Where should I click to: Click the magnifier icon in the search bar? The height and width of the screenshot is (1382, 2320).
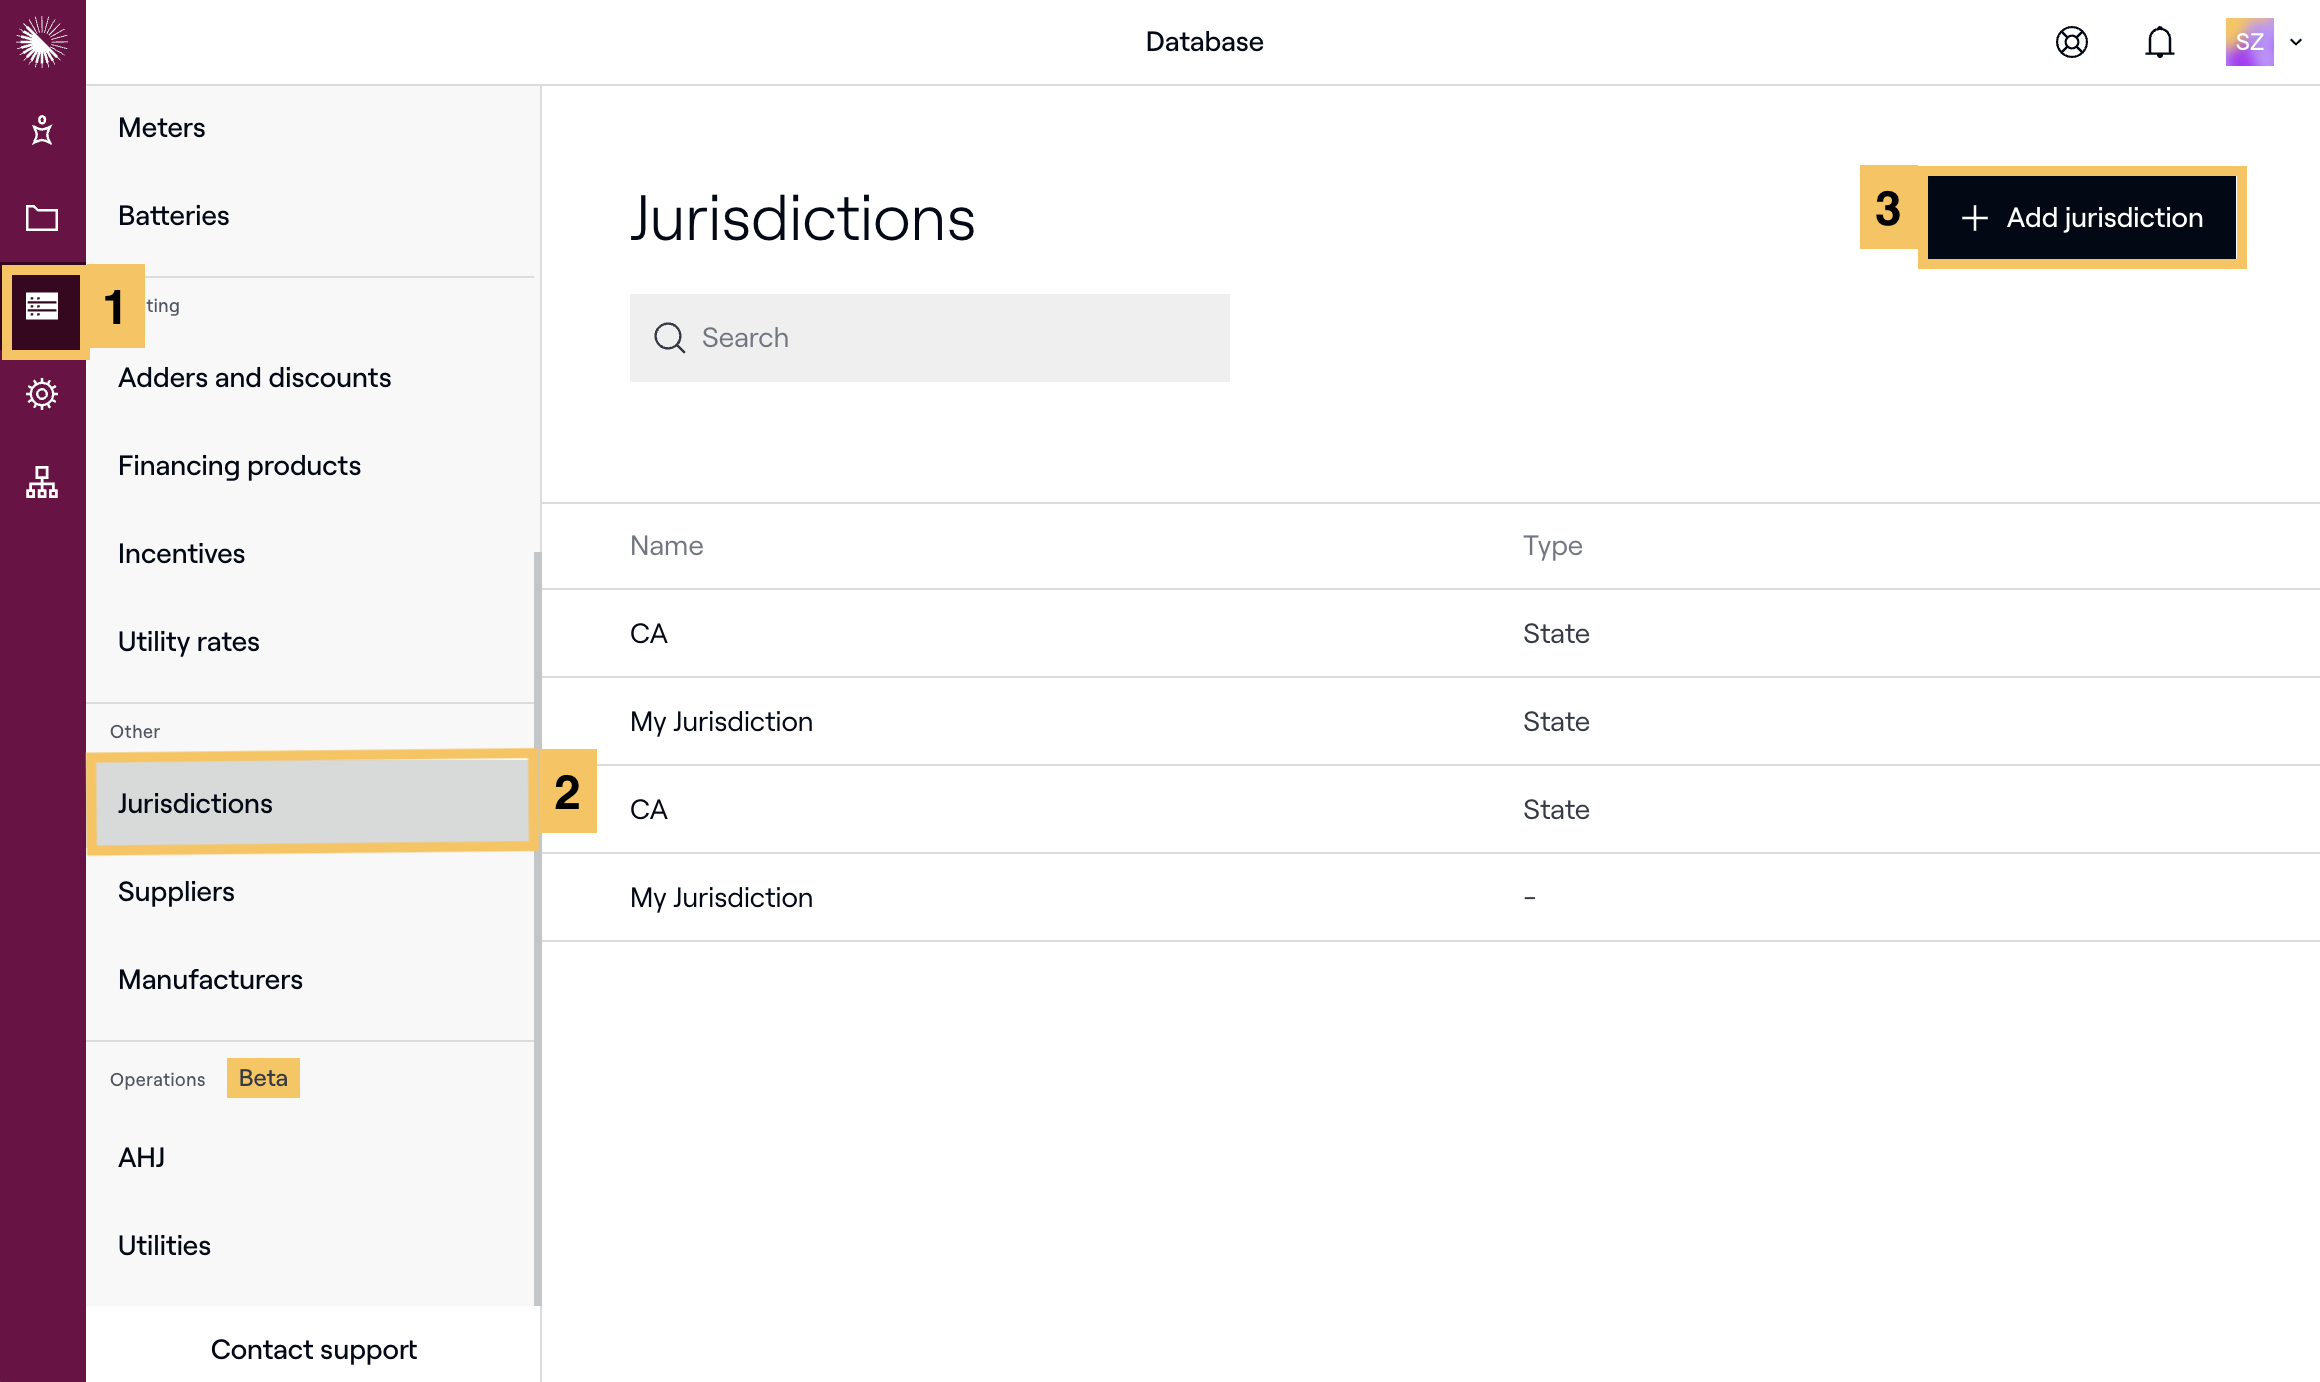(670, 338)
